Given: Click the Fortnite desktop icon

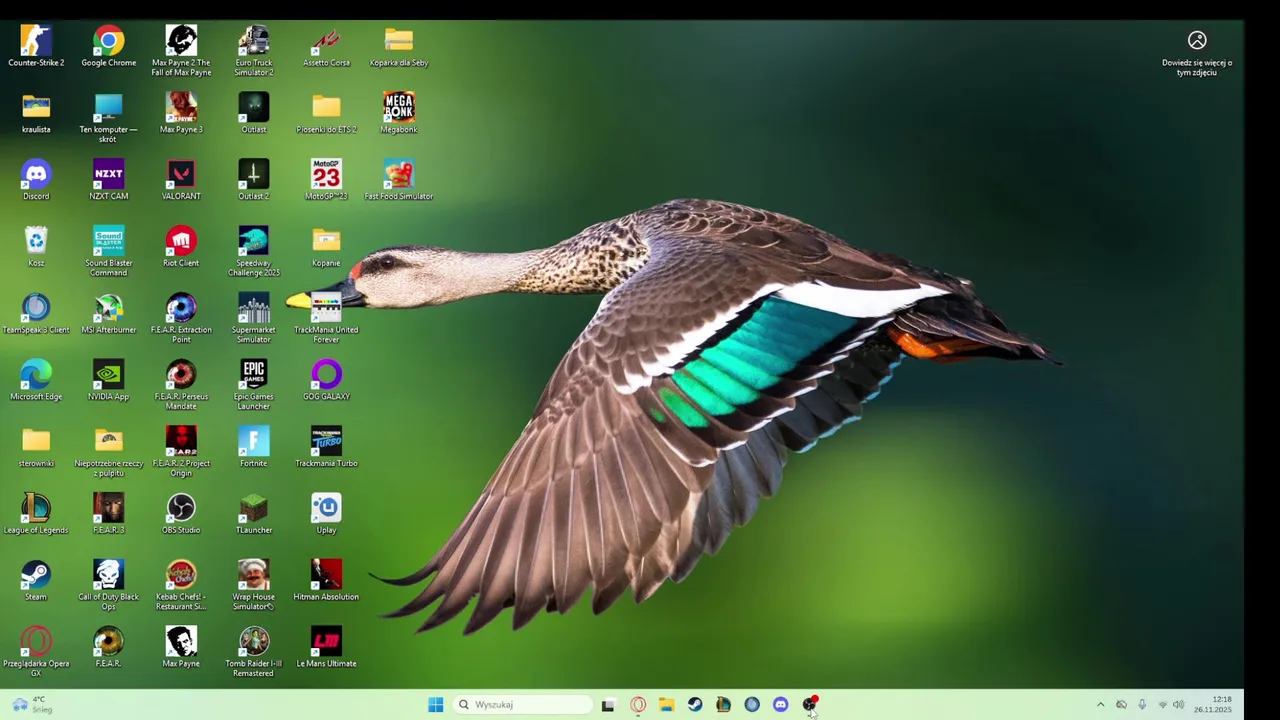Looking at the screenshot, I should point(254,448).
